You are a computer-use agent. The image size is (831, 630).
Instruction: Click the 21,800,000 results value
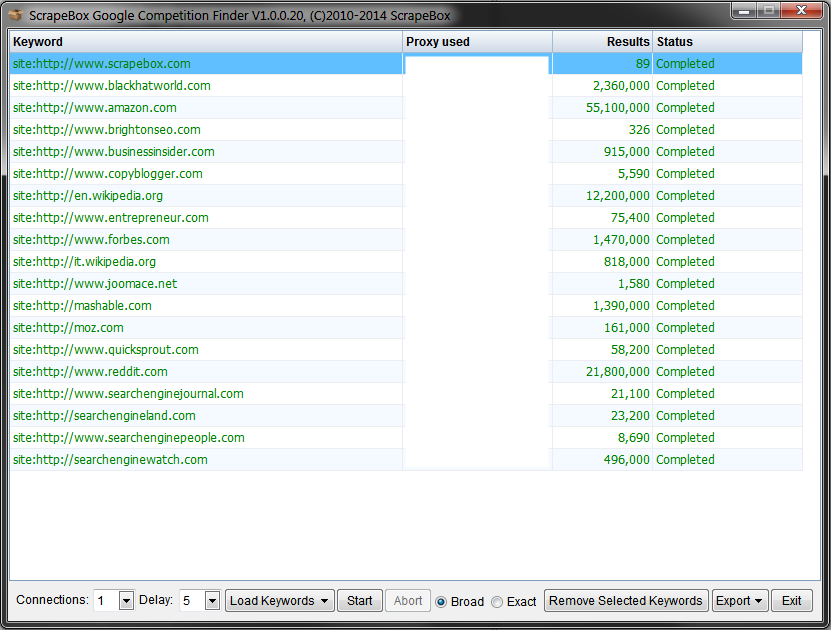tap(617, 371)
